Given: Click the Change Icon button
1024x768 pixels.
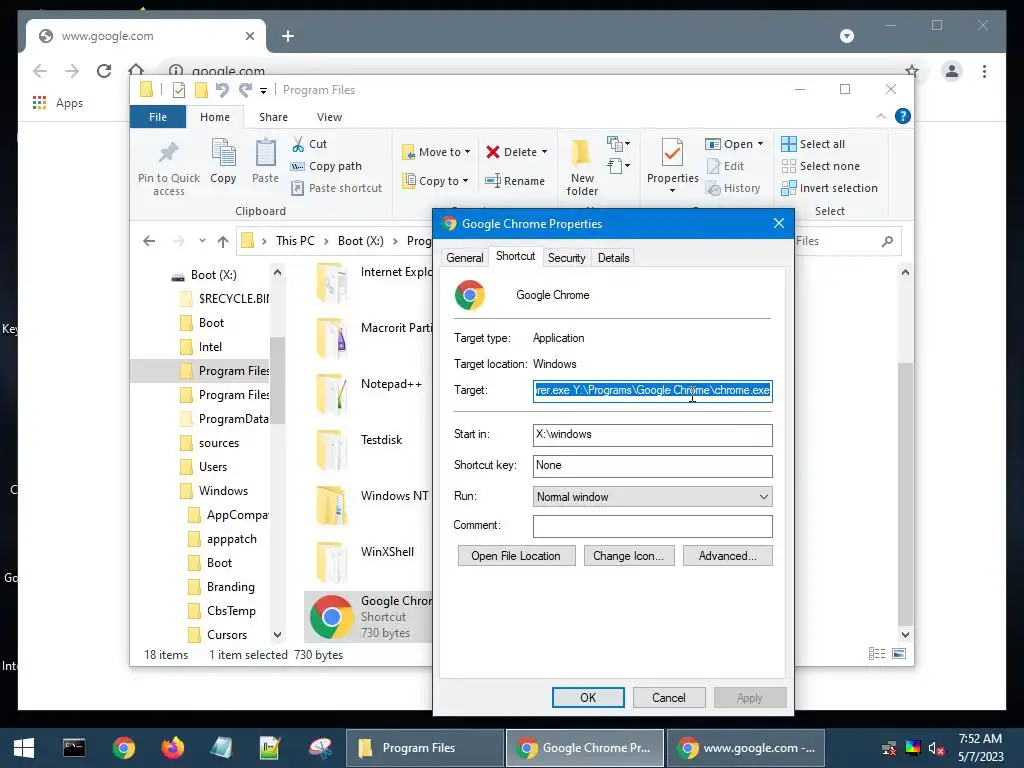Looking at the screenshot, I should [x=628, y=556].
